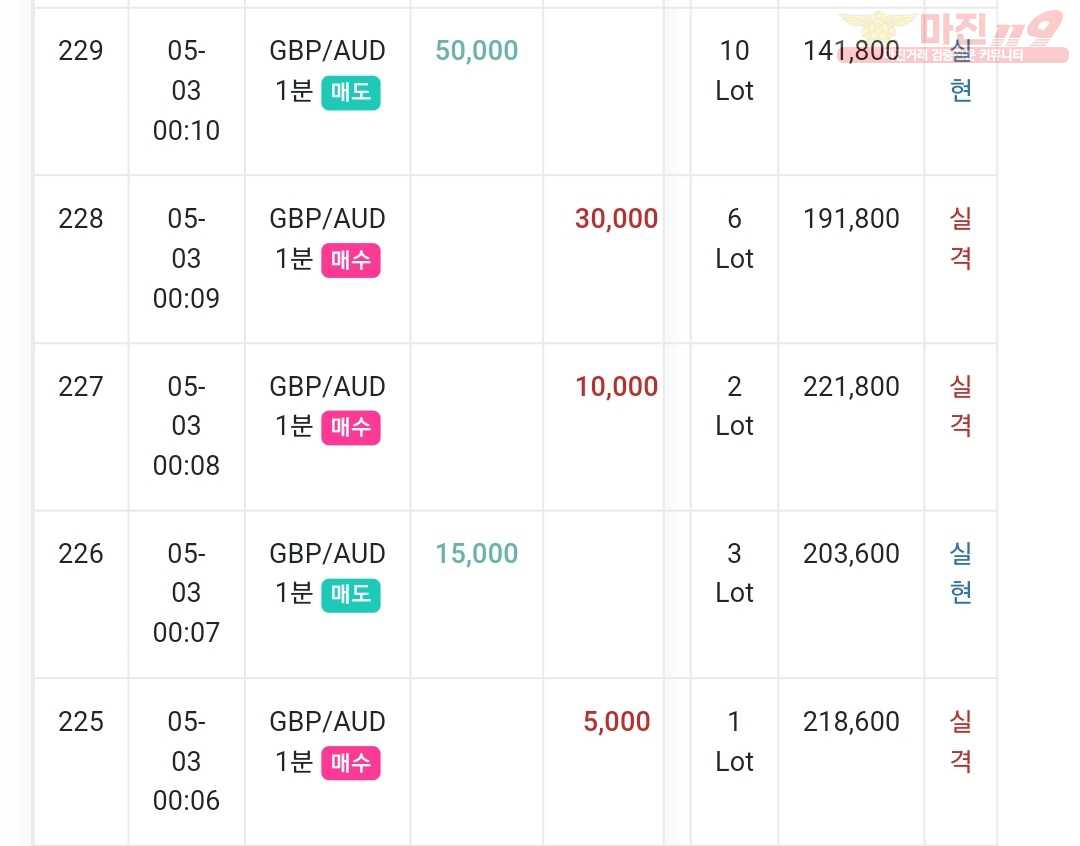
Task: Click the 매수 badge in row 228
Action: (351, 260)
